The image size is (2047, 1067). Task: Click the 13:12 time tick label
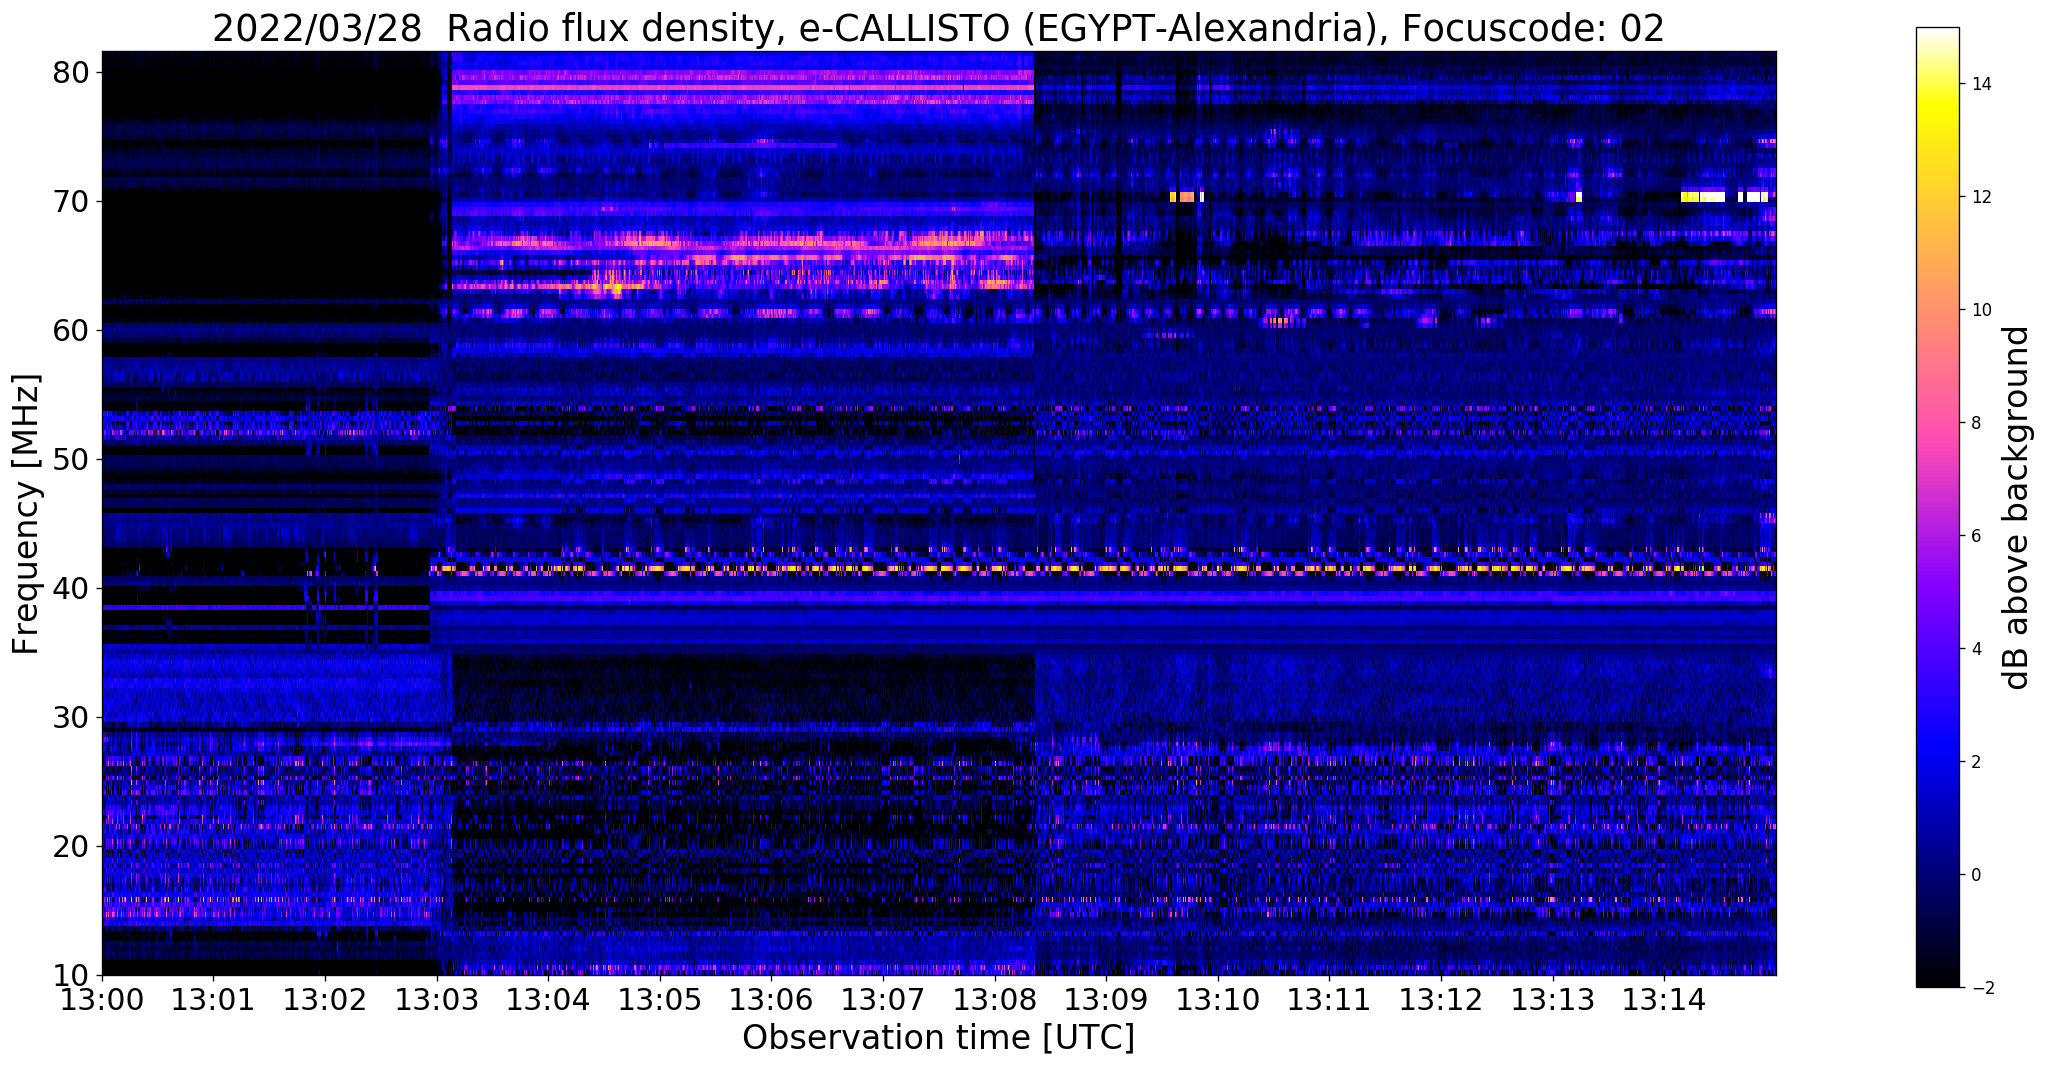[1441, 999]
